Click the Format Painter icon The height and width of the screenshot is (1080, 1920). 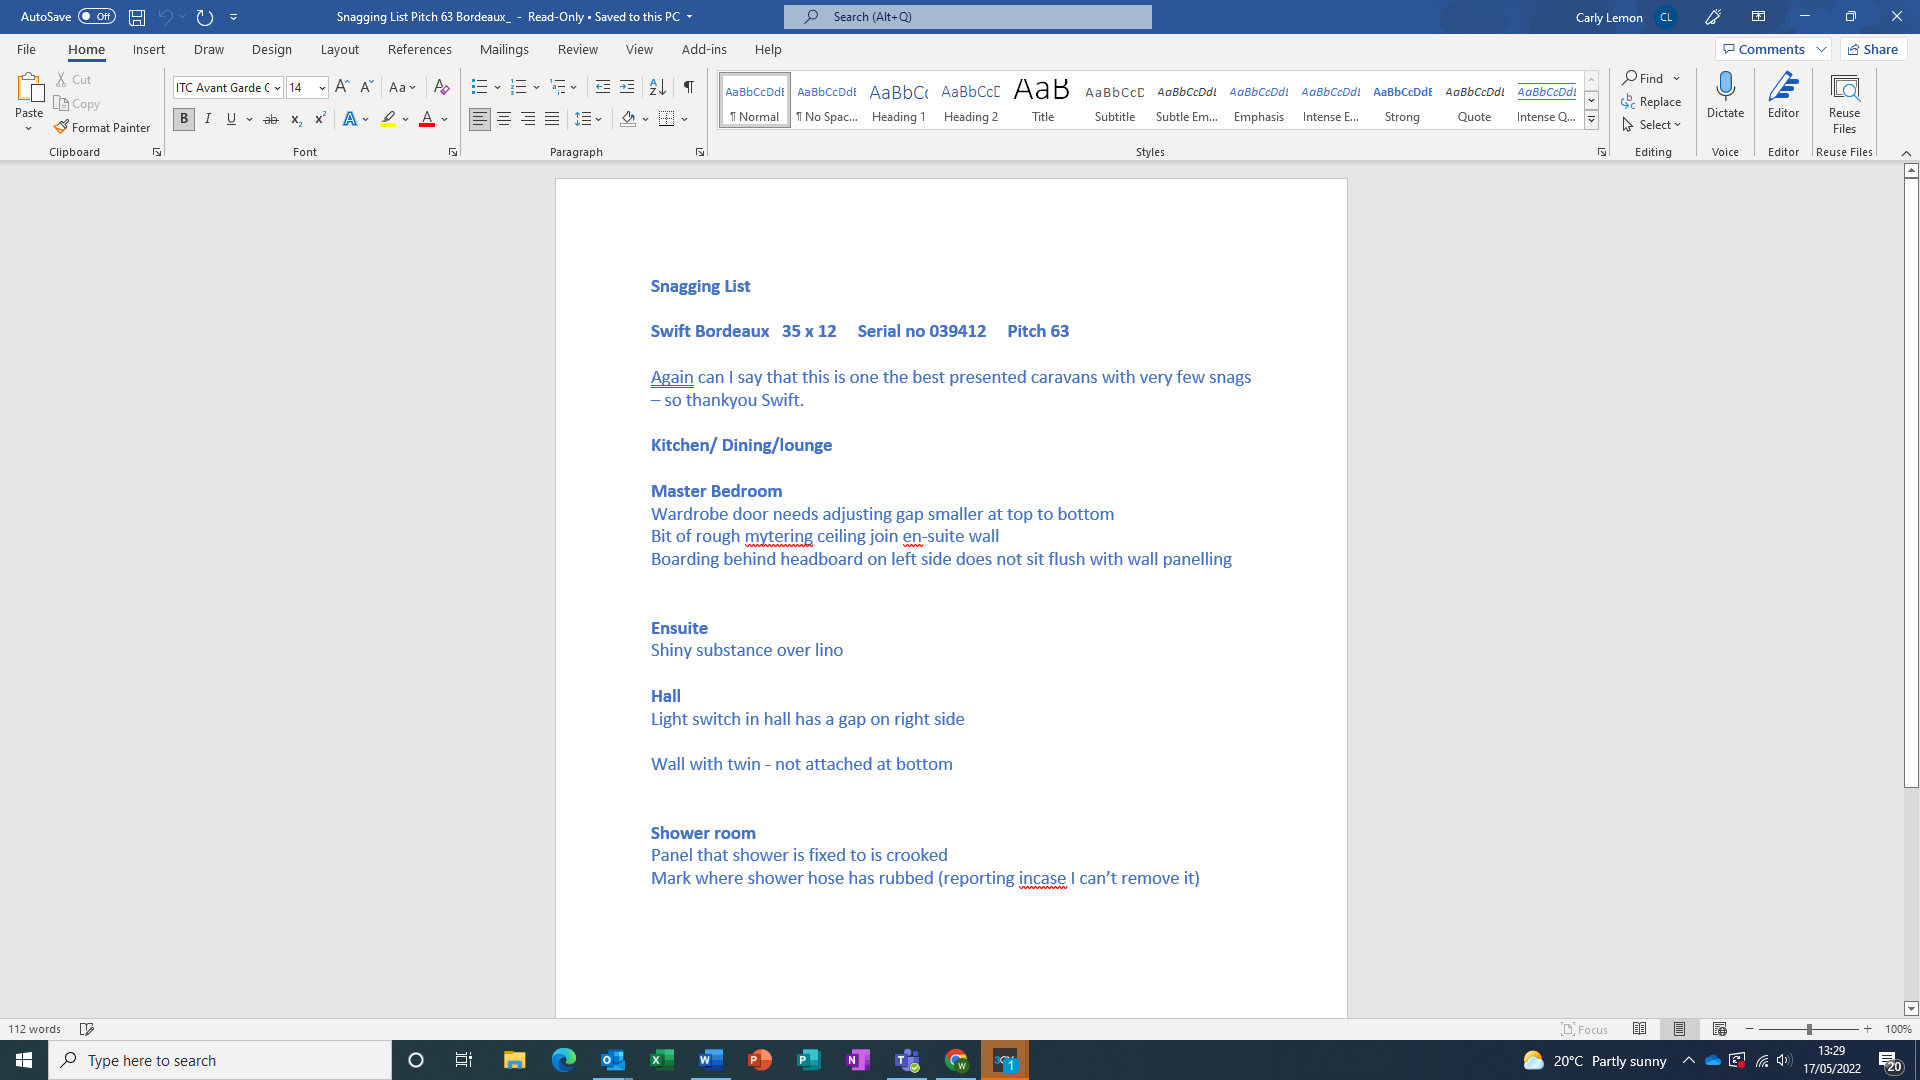click(62, 127)
